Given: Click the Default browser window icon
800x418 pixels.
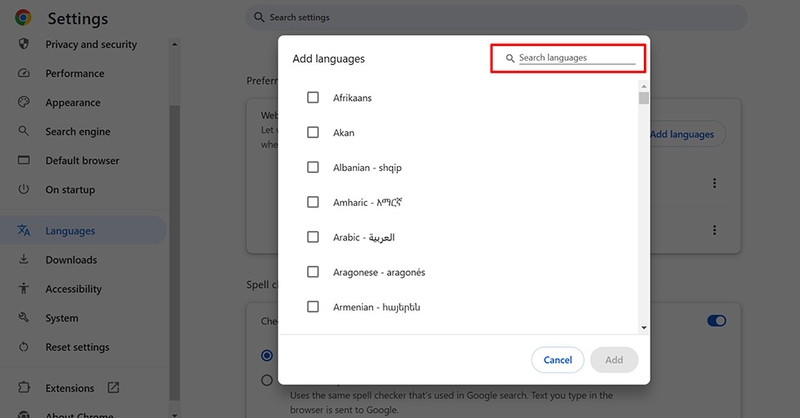Looking at the screenshot, I should coord(23,160).
